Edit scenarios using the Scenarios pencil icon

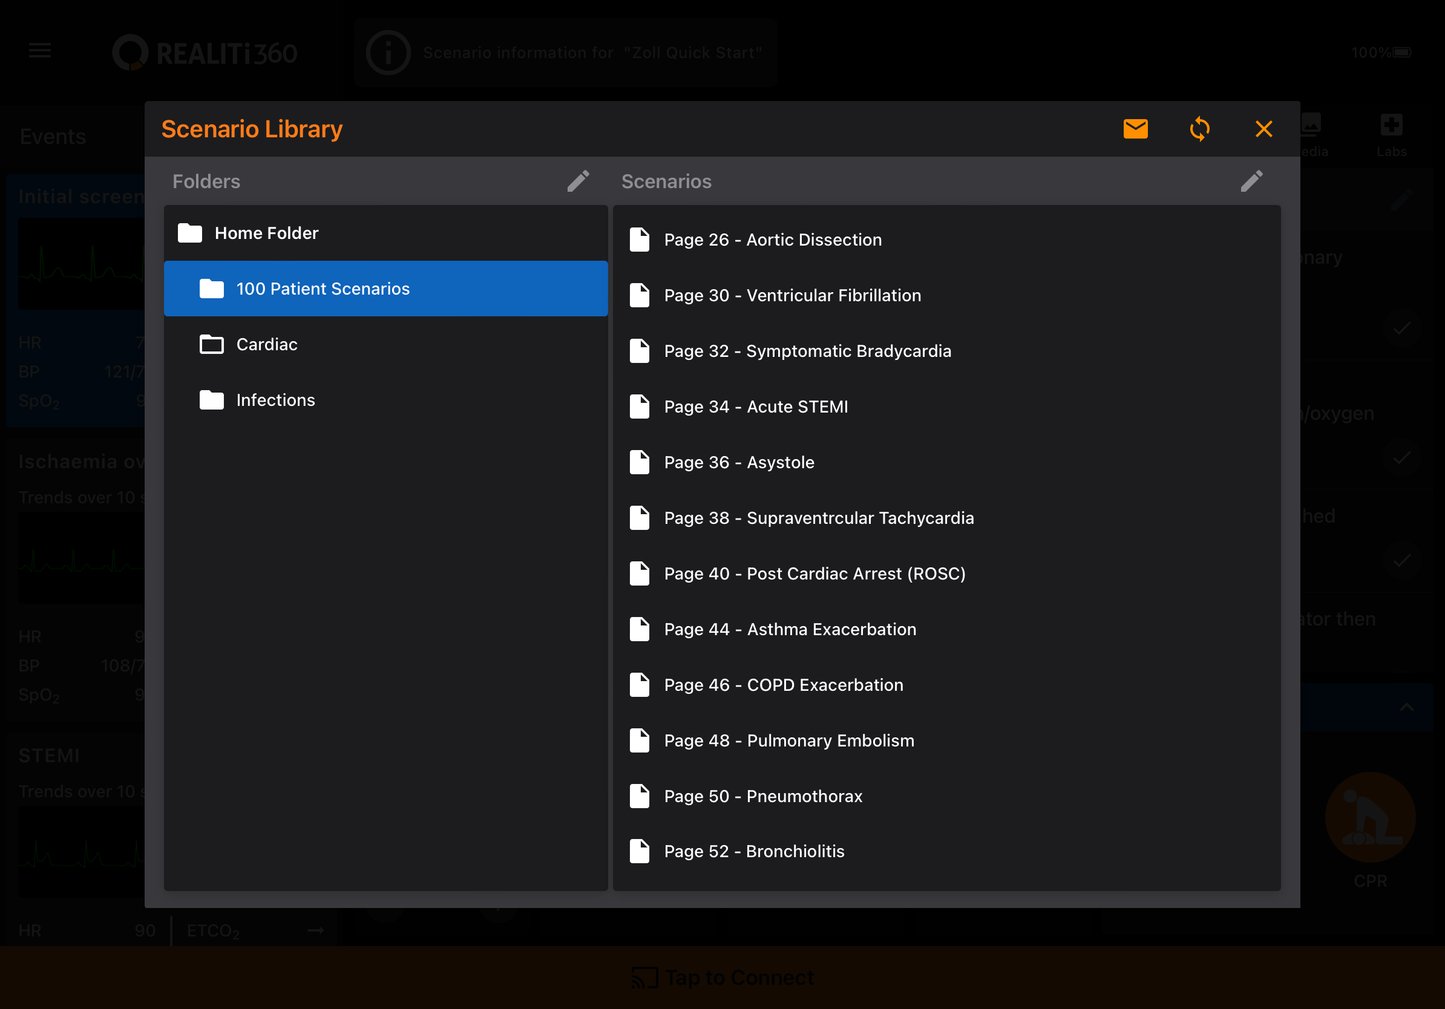pyautogui.click(x=1251, y=181)
